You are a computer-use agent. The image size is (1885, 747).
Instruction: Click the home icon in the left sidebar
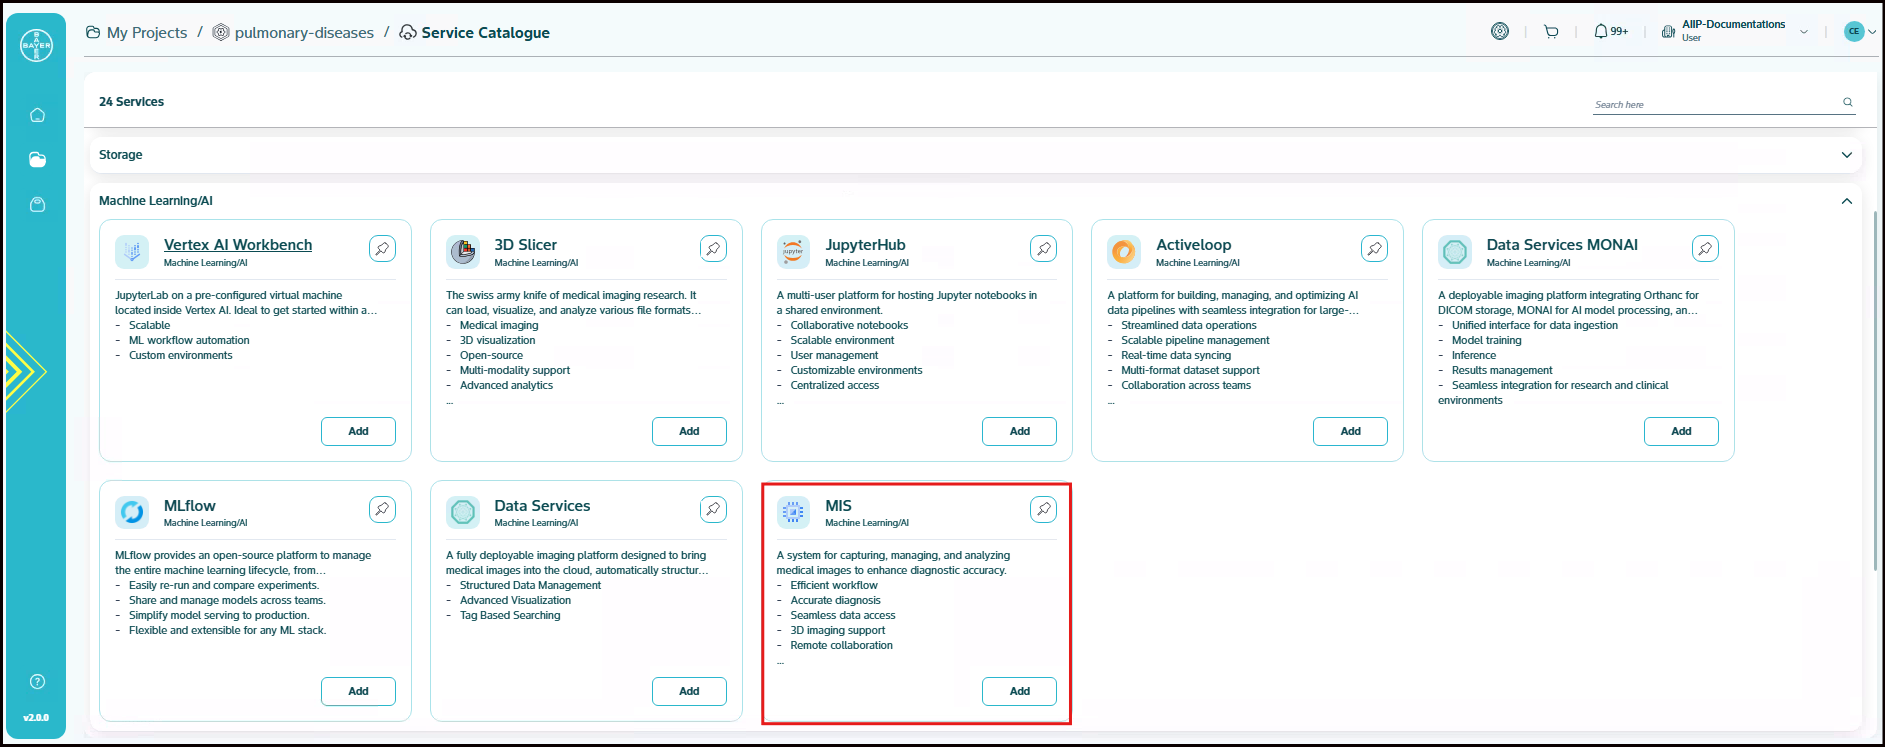[37, 115]
